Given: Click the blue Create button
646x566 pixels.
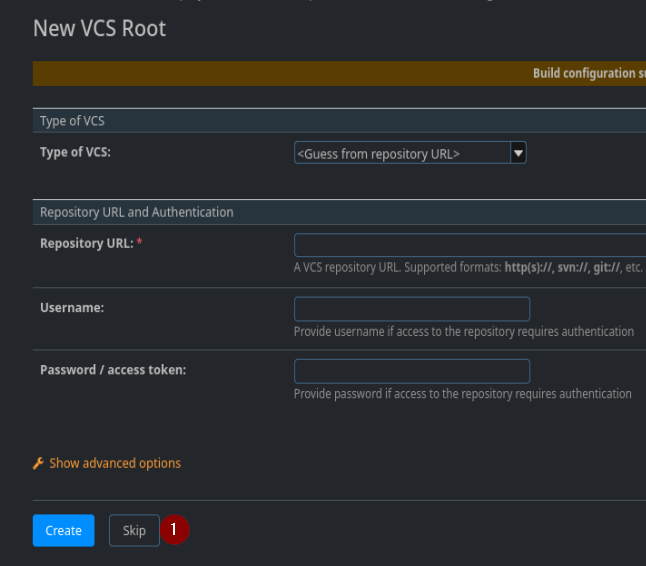Looking at the screenshot, I should click(x=63, y=530).
